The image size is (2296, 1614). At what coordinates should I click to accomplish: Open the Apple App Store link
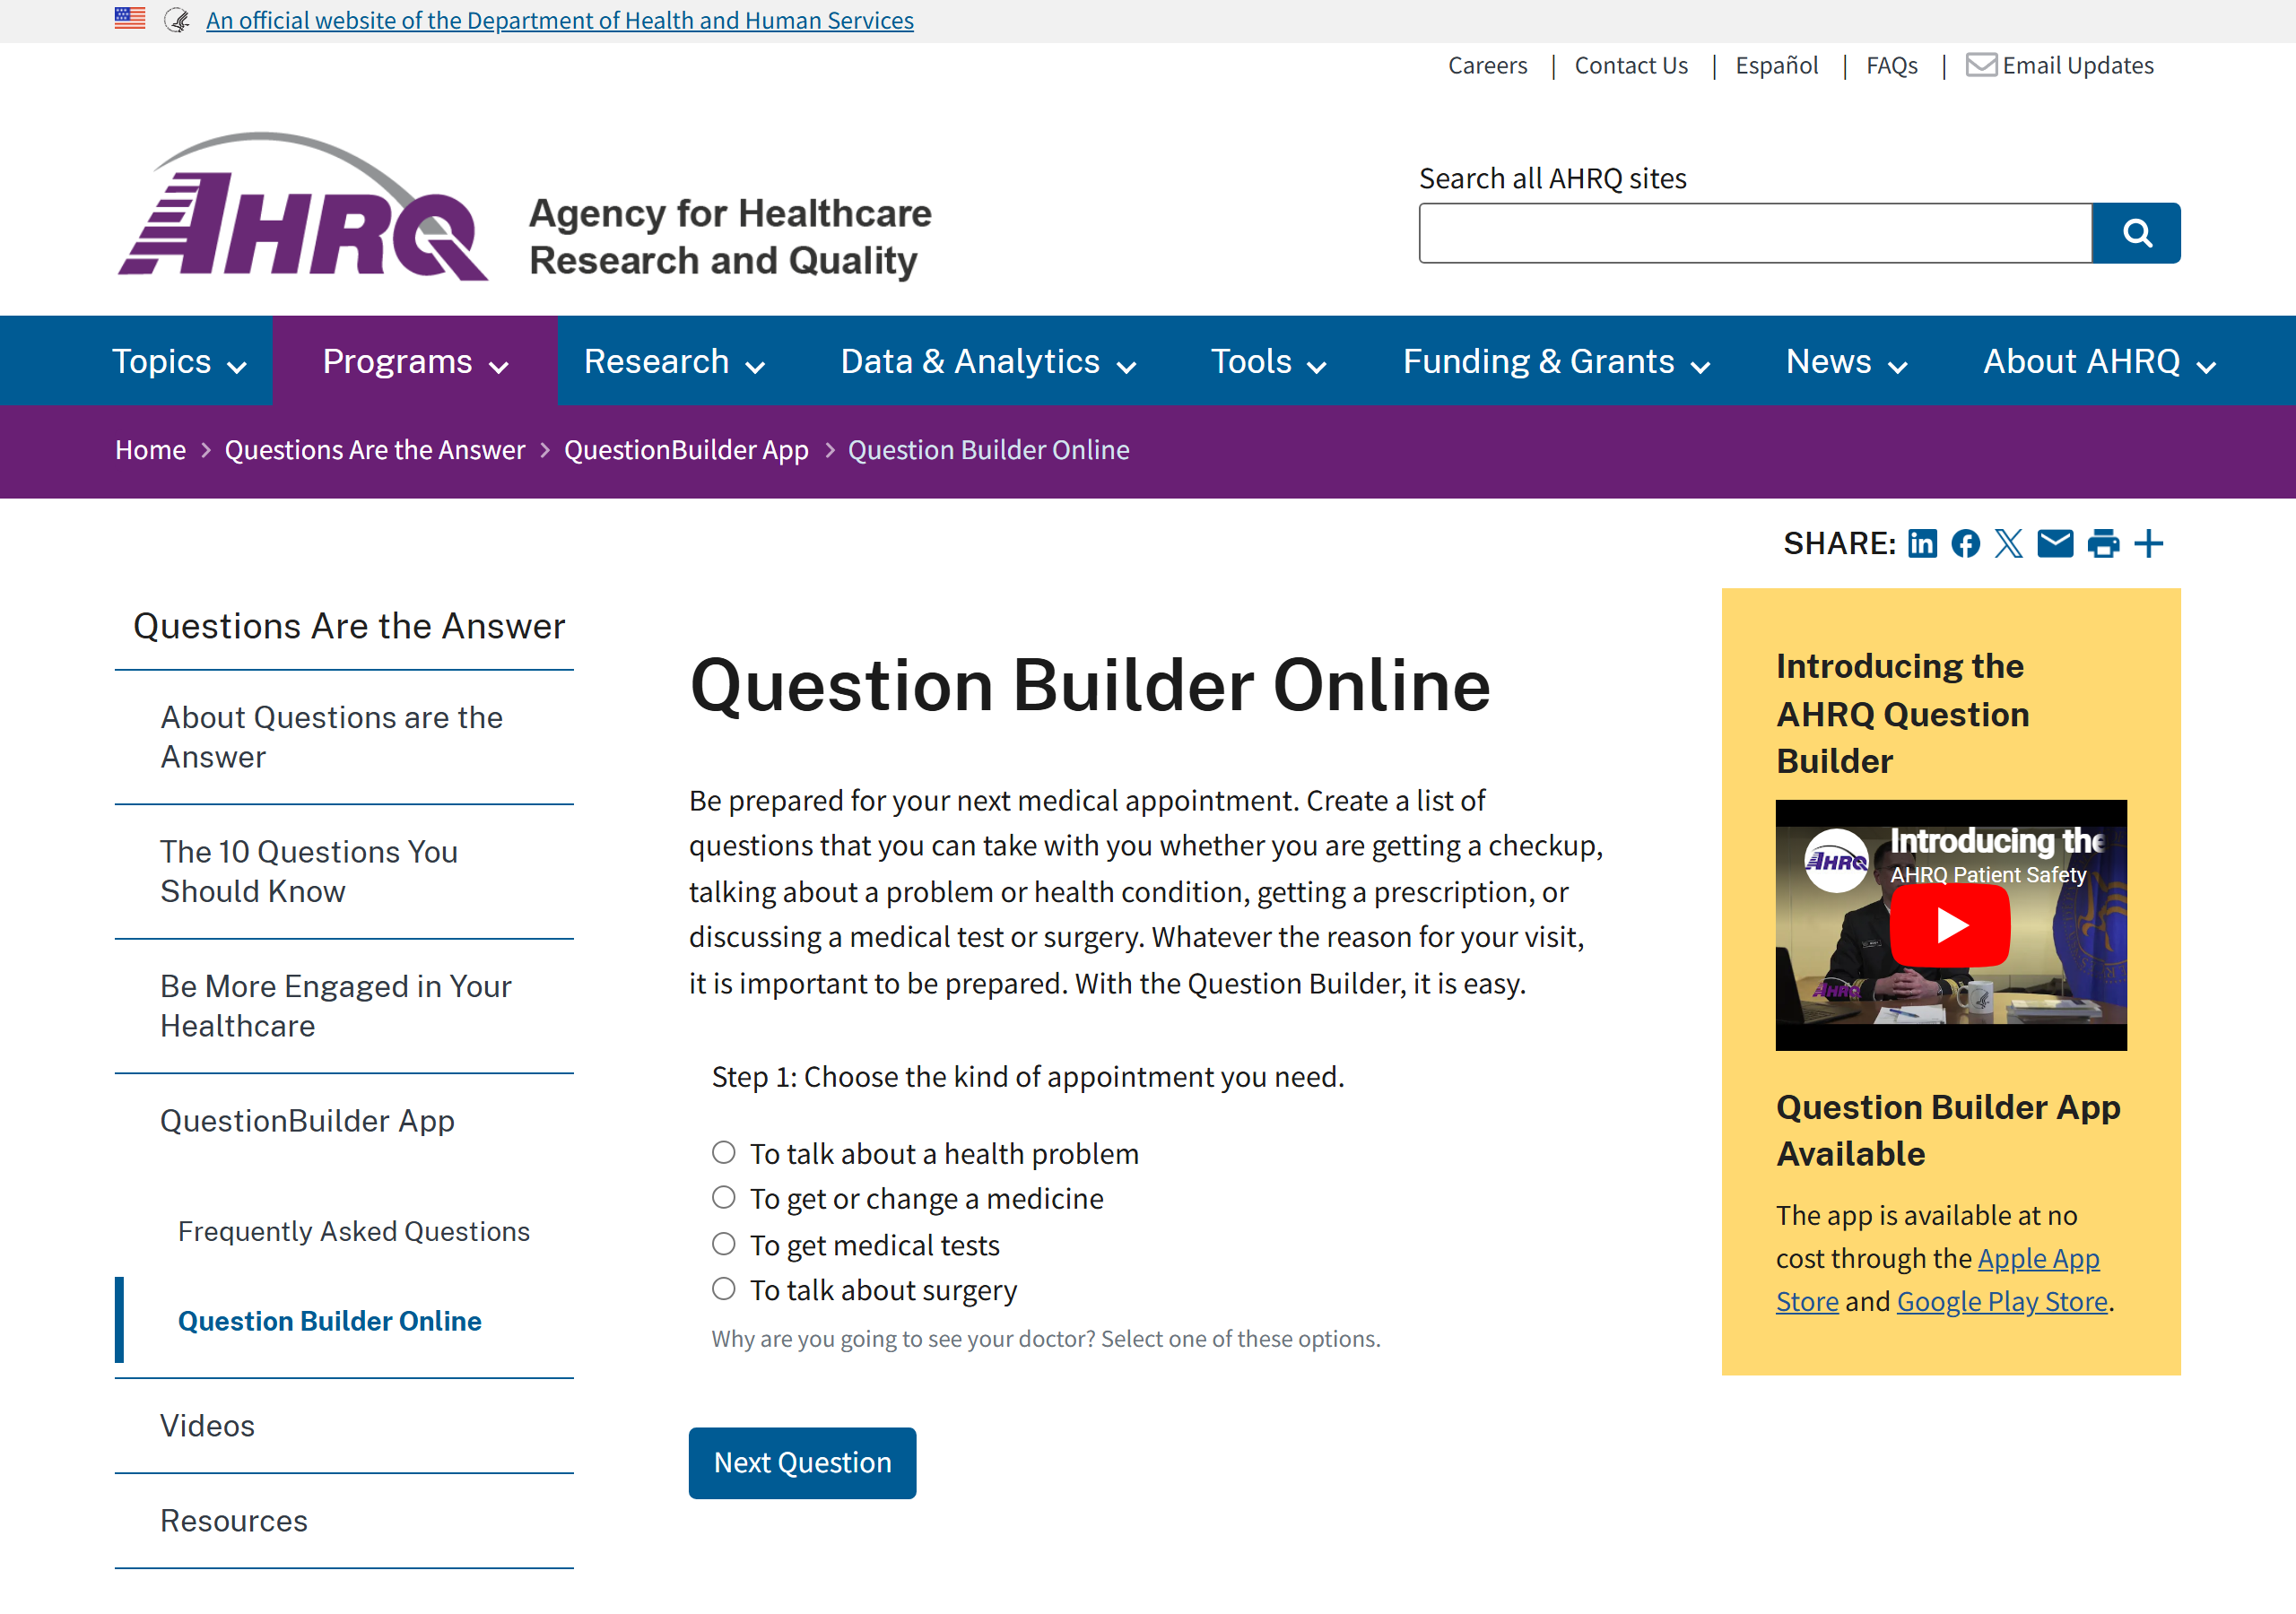[x=2037, y=1258]
